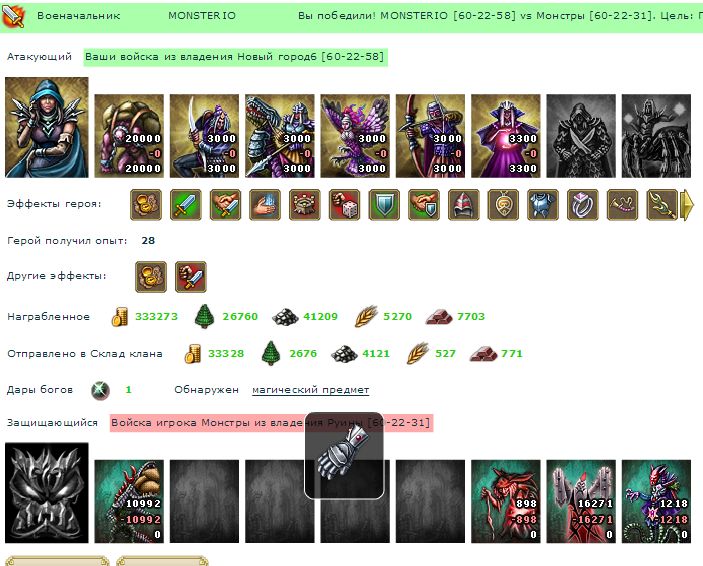
Task: Click the glowing magic hand effect icon
Action: (x=265, y=205)
